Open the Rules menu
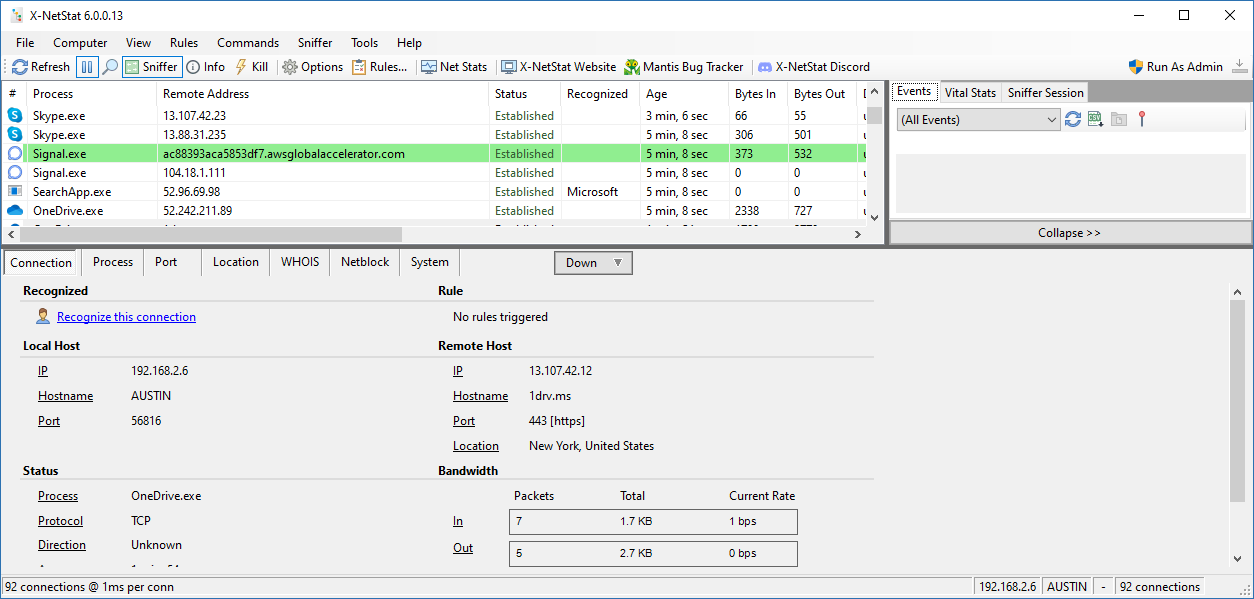 [184, 43]
